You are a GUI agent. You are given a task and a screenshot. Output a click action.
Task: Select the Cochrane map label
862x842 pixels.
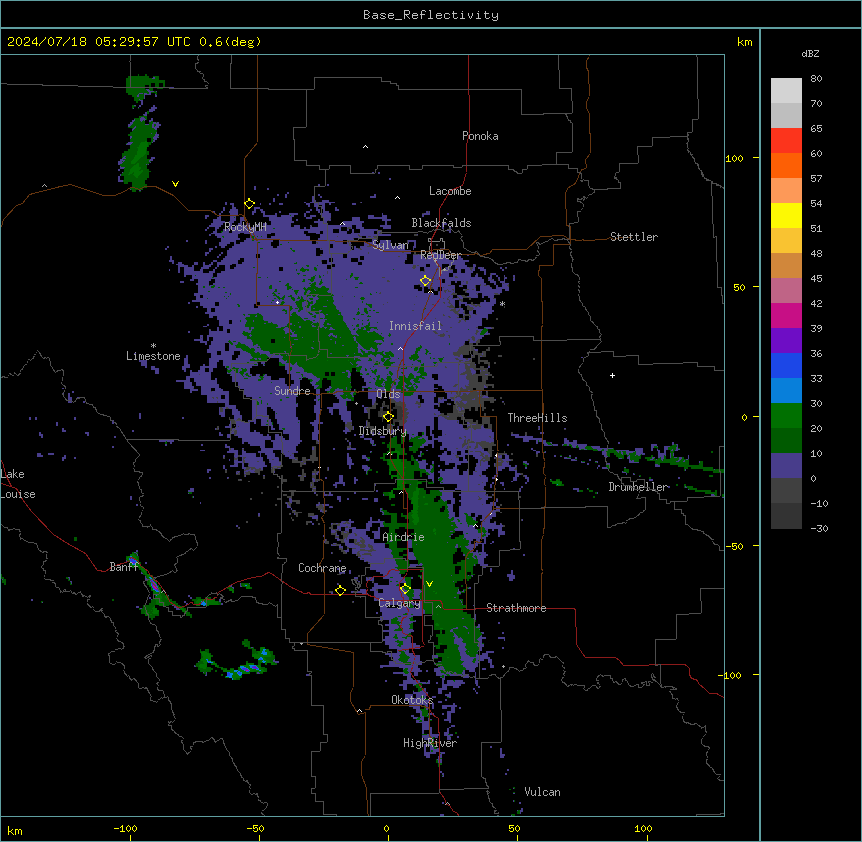click(322, 568)
